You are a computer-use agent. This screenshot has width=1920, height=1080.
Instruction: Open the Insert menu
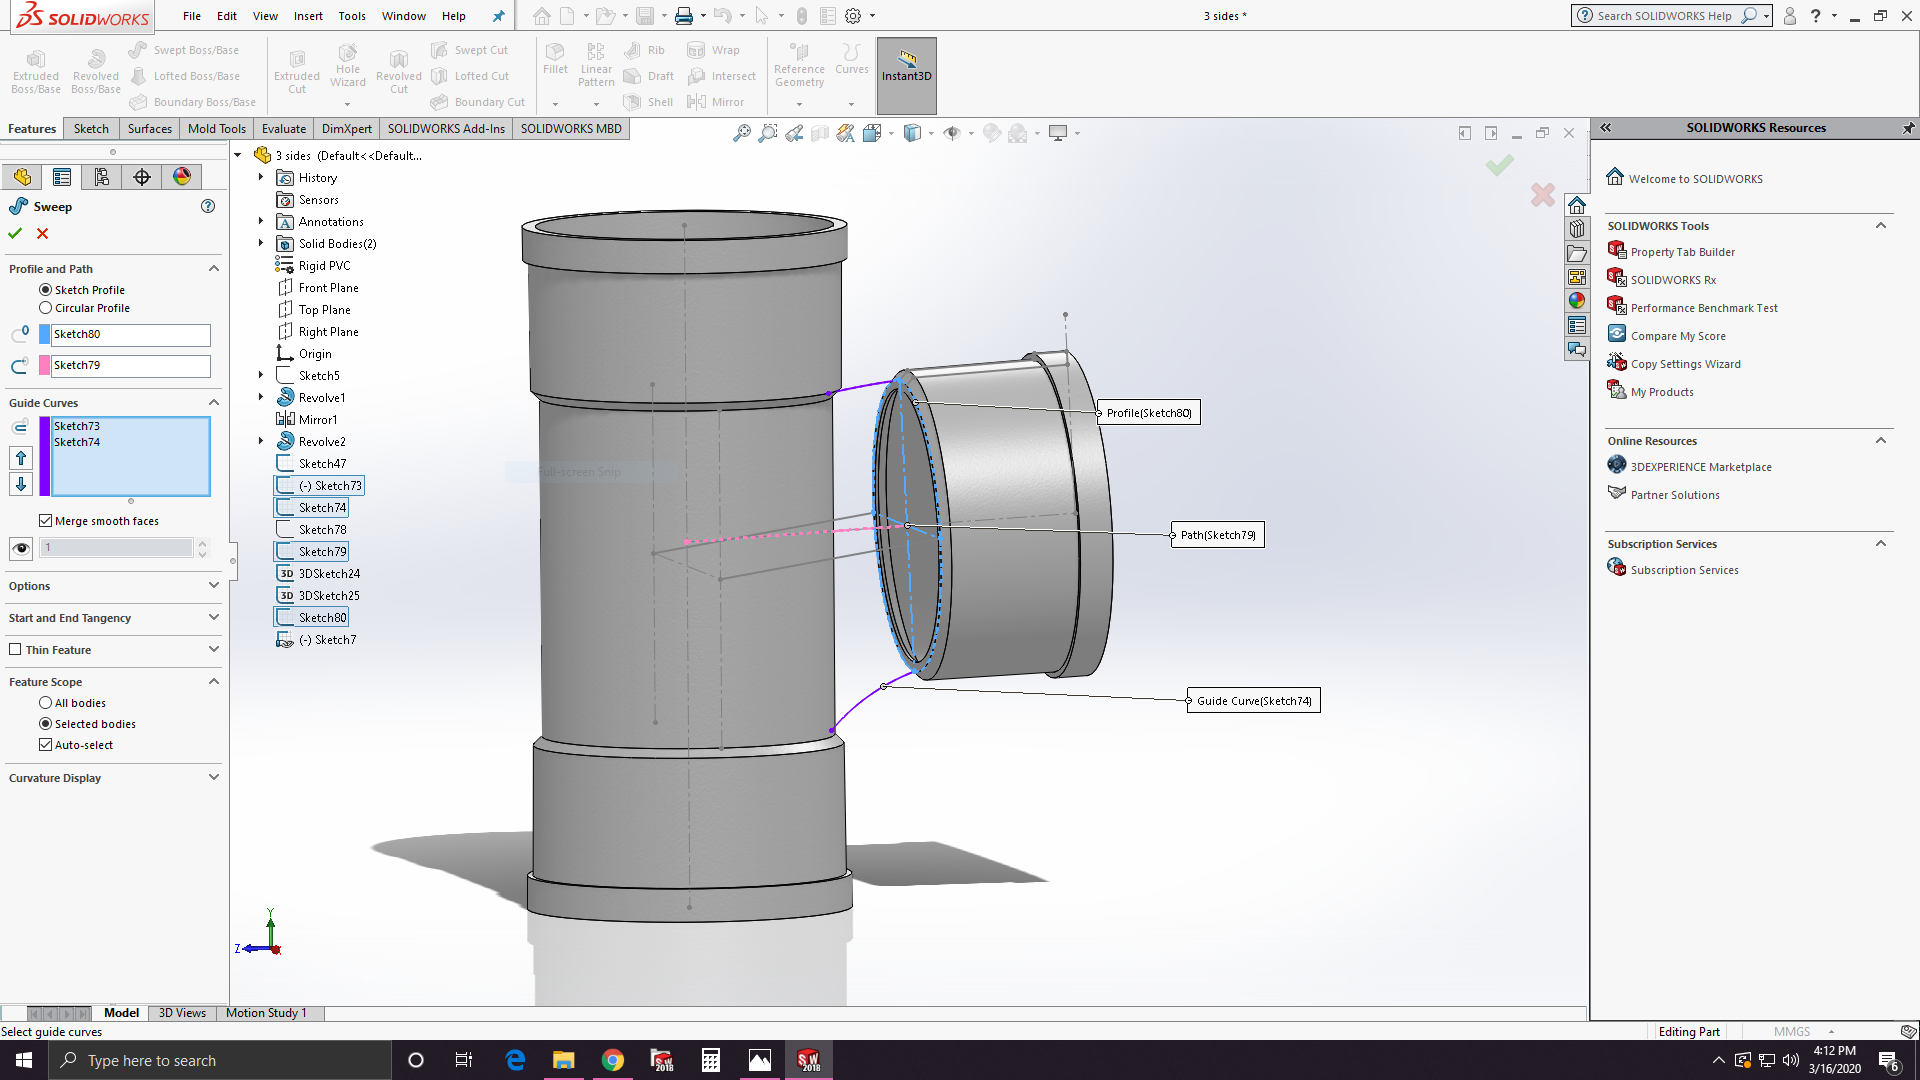(307, 16)
